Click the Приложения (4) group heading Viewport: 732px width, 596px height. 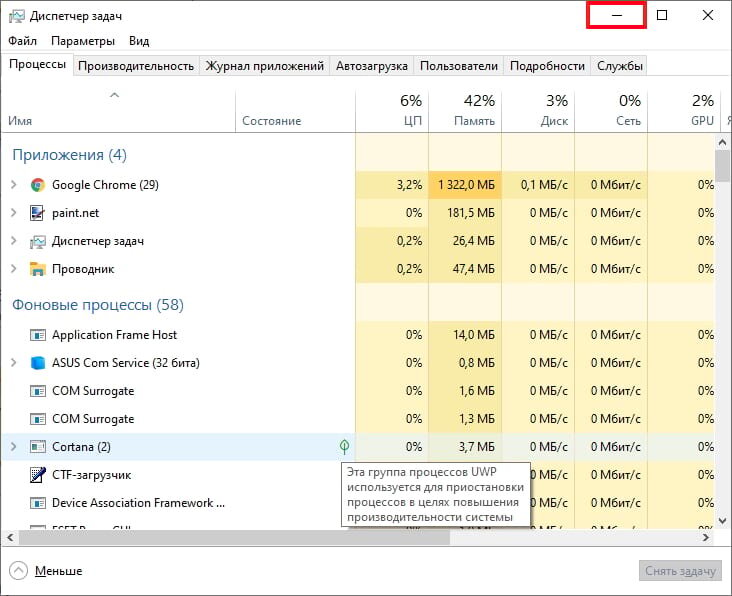click(70, 155)
